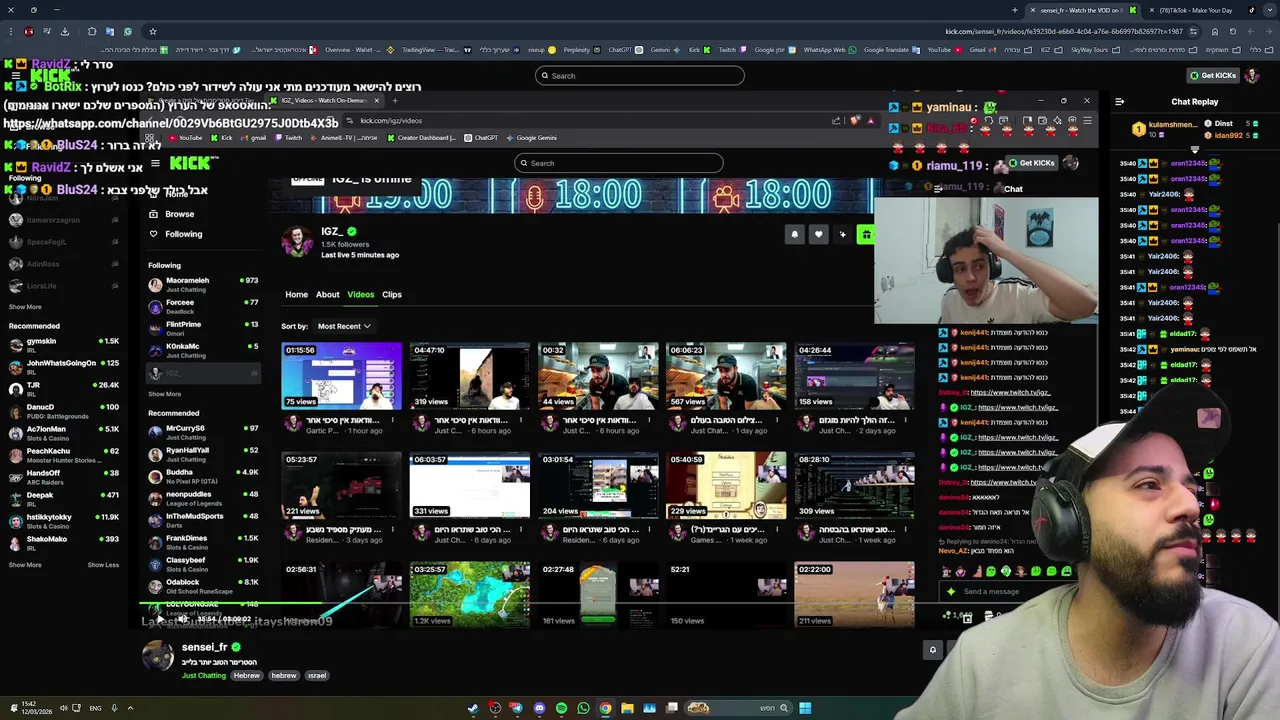Click the video player play button
The height and width of the screenshot is (720, 1280).
click(160, 619)
